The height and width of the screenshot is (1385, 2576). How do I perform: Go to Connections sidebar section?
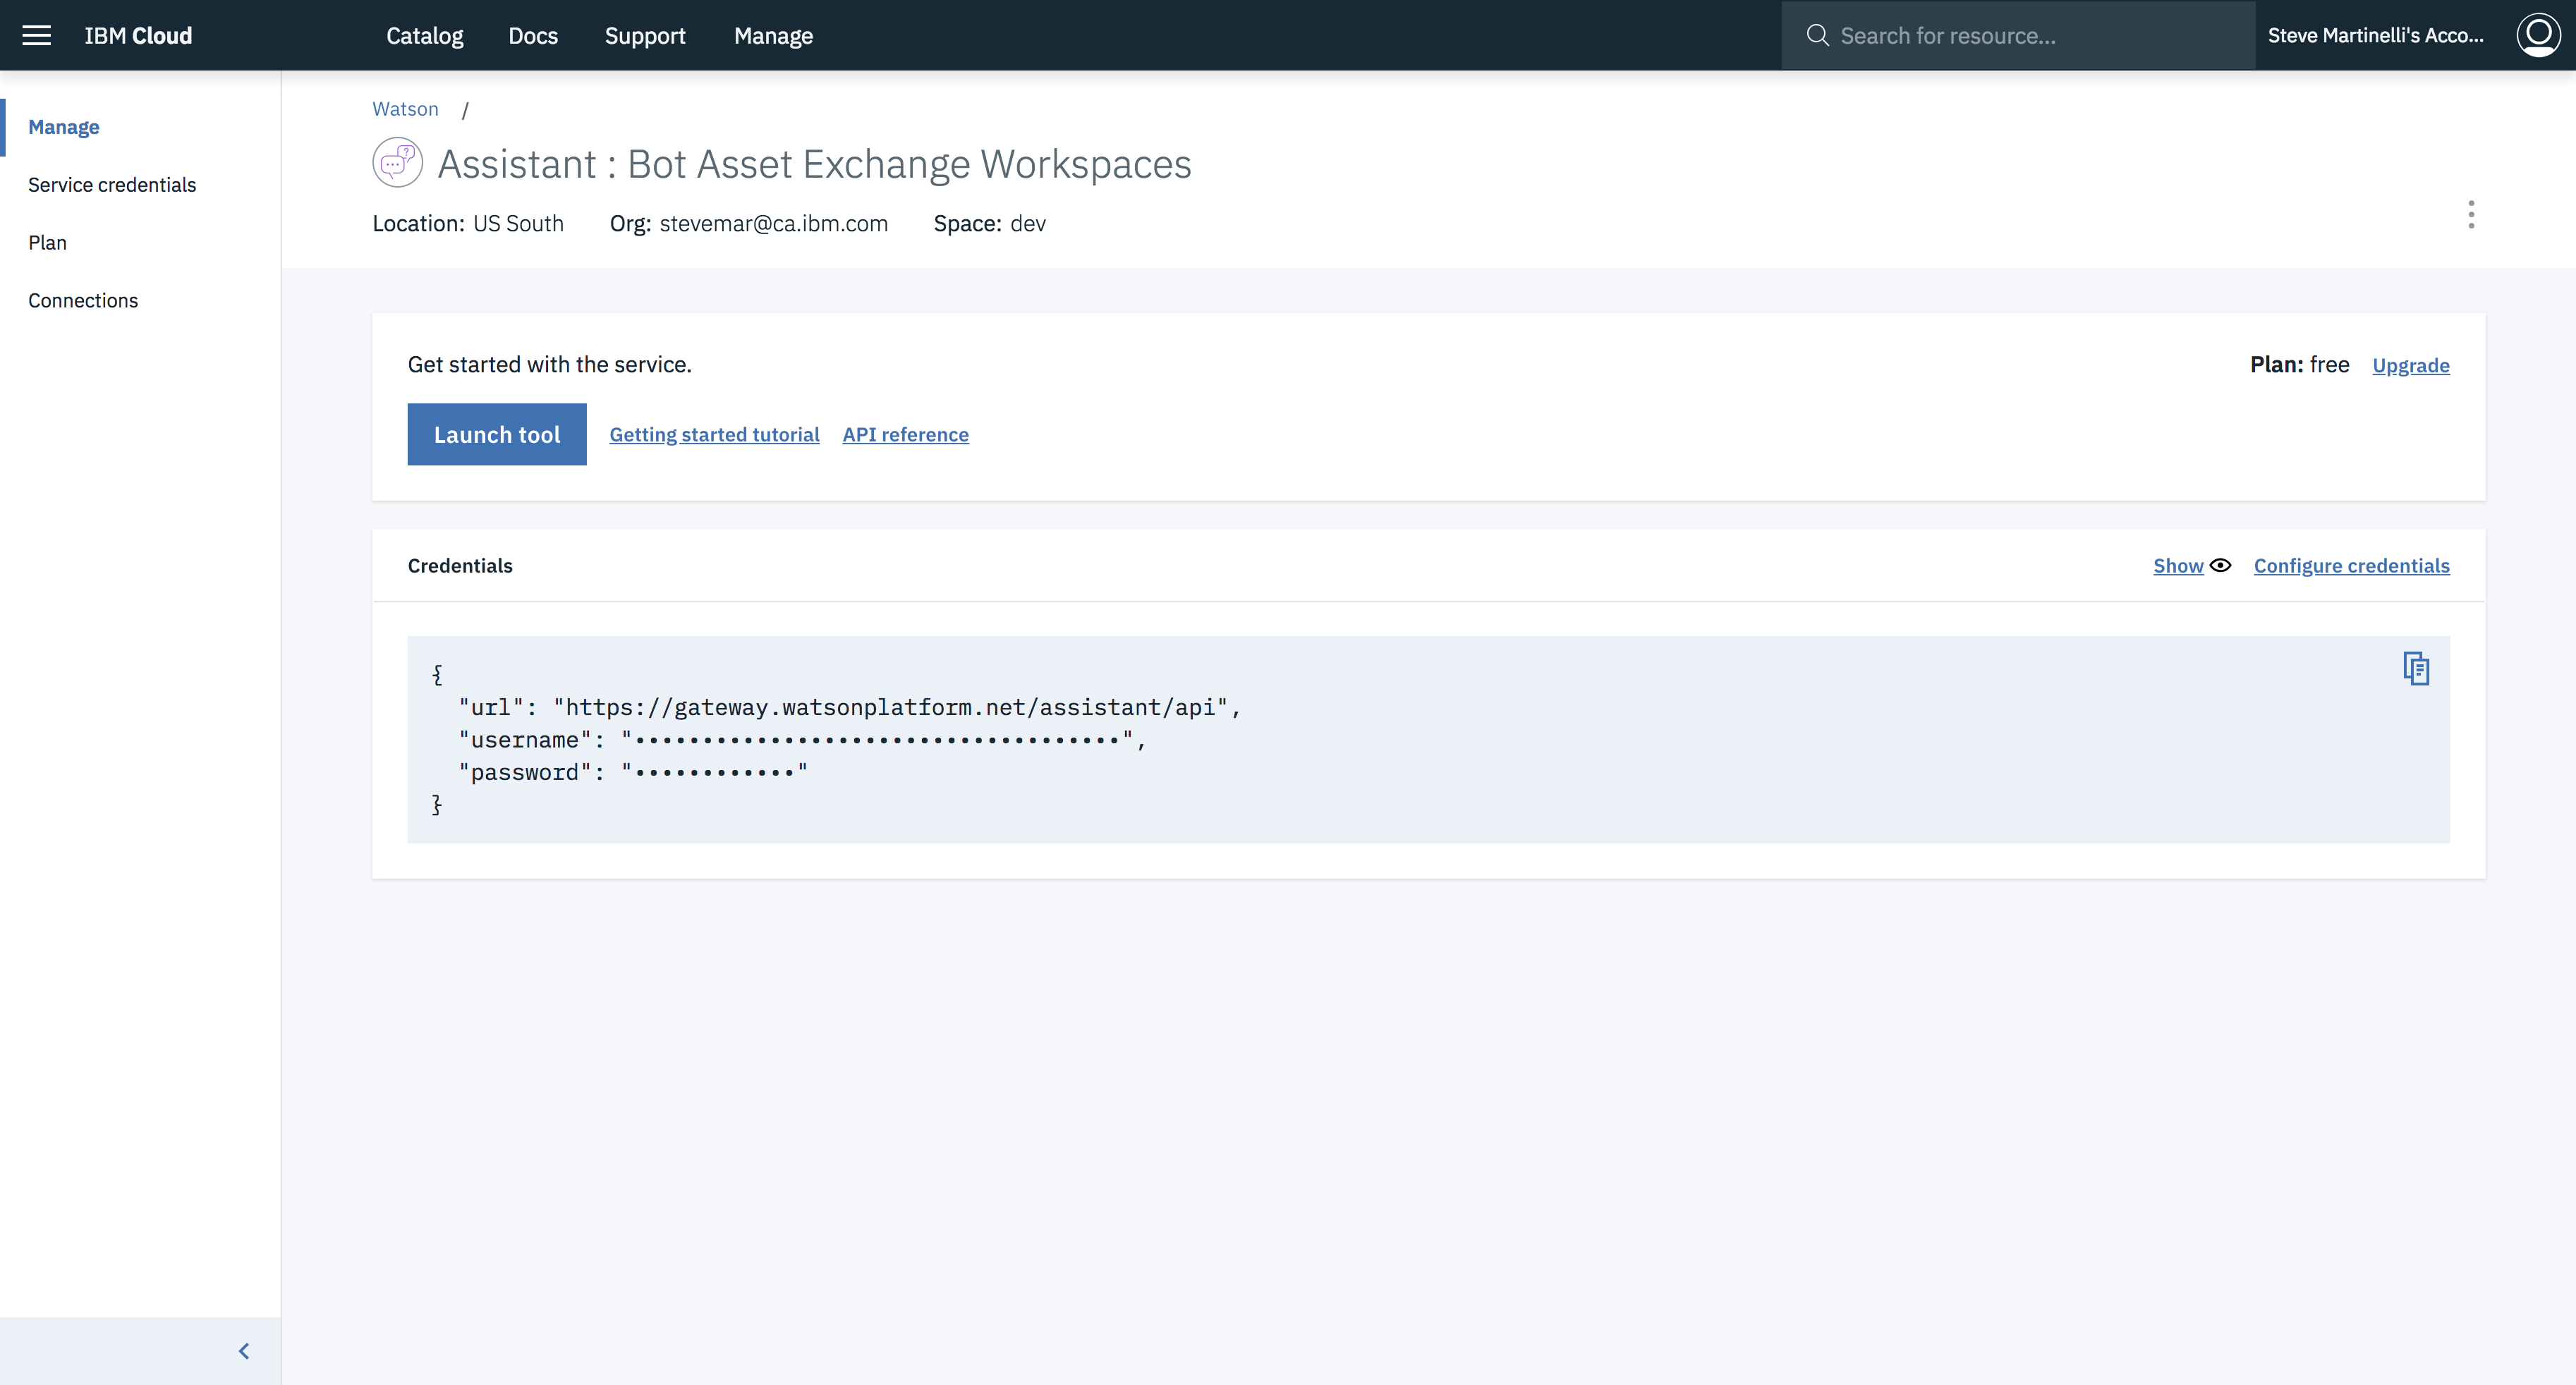coord(83,301)
